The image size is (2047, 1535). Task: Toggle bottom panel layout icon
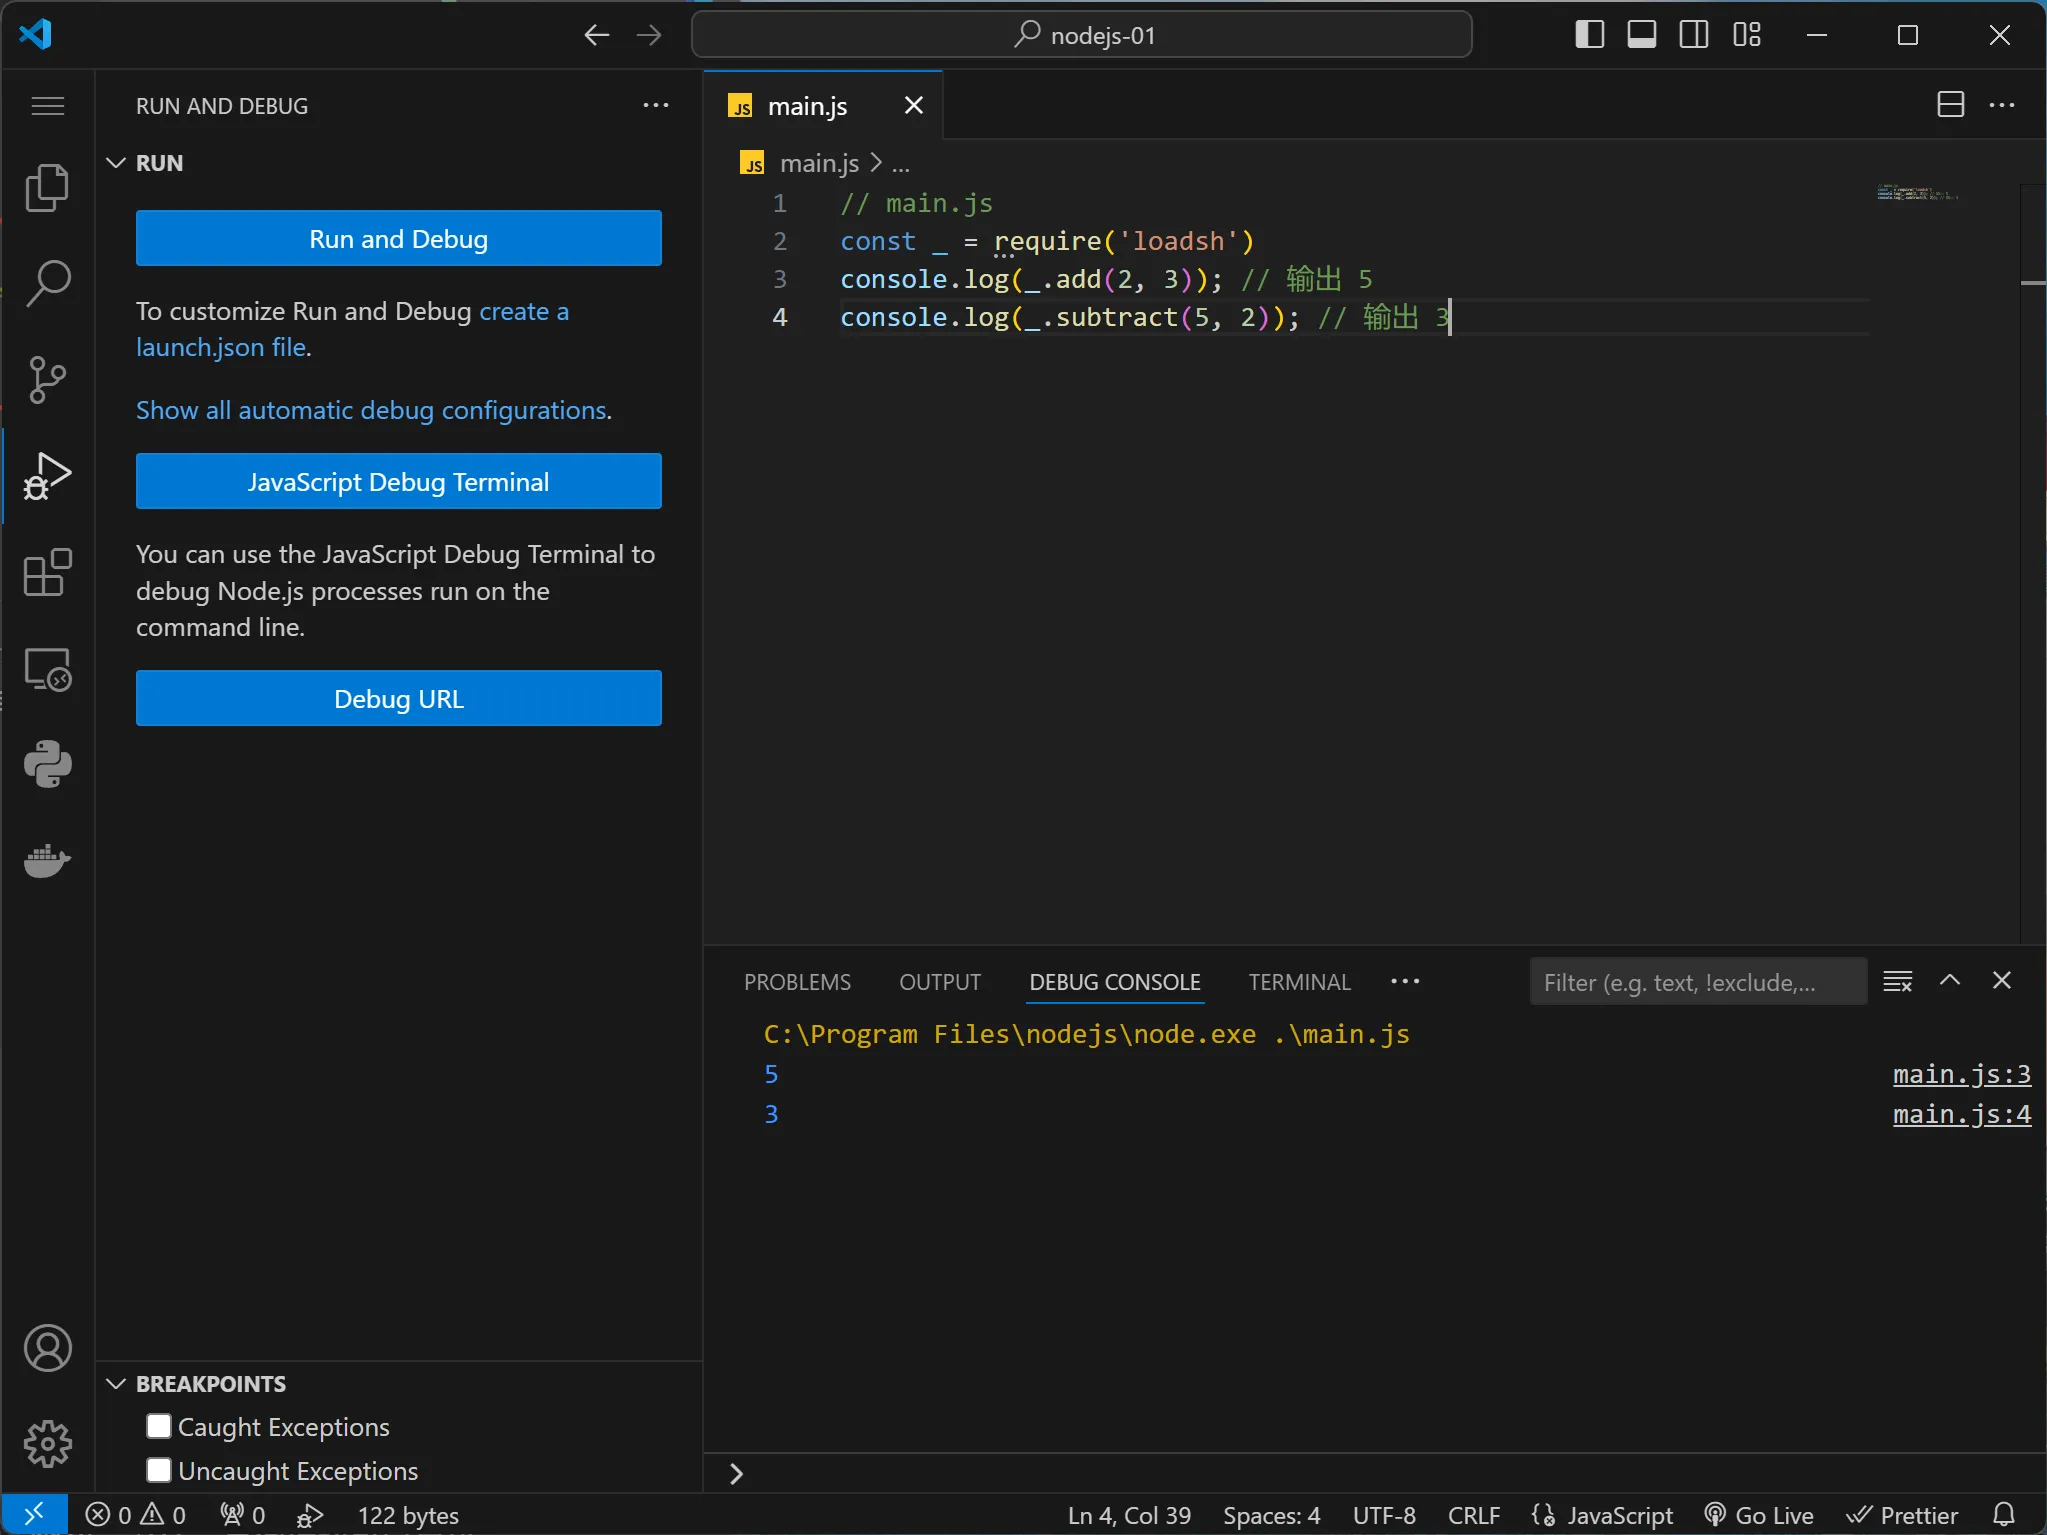[1642, 35]
